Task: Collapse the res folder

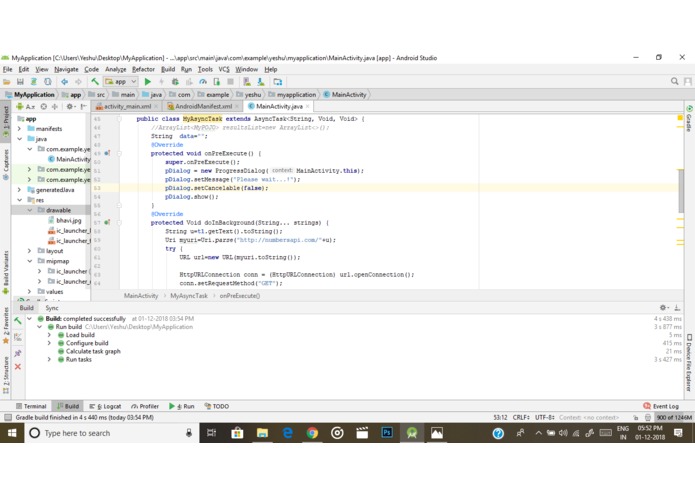Action: pos(19,200)
